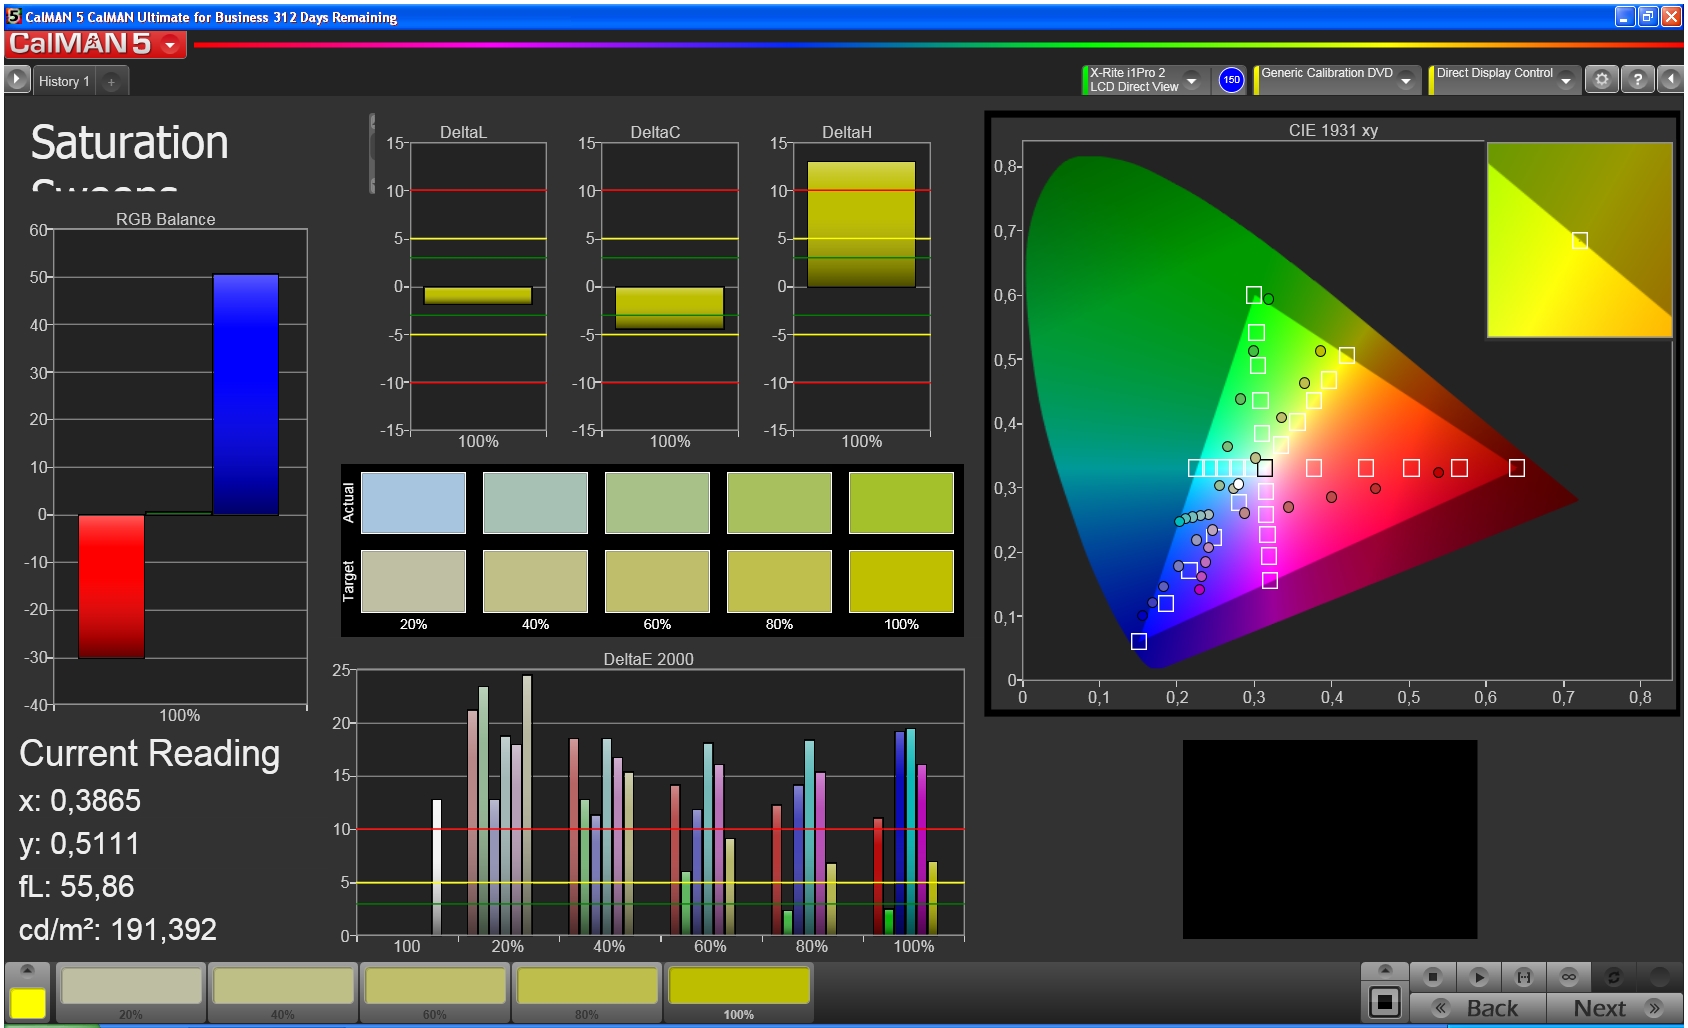Click the play arrow beside History tab

click(17, 80)
